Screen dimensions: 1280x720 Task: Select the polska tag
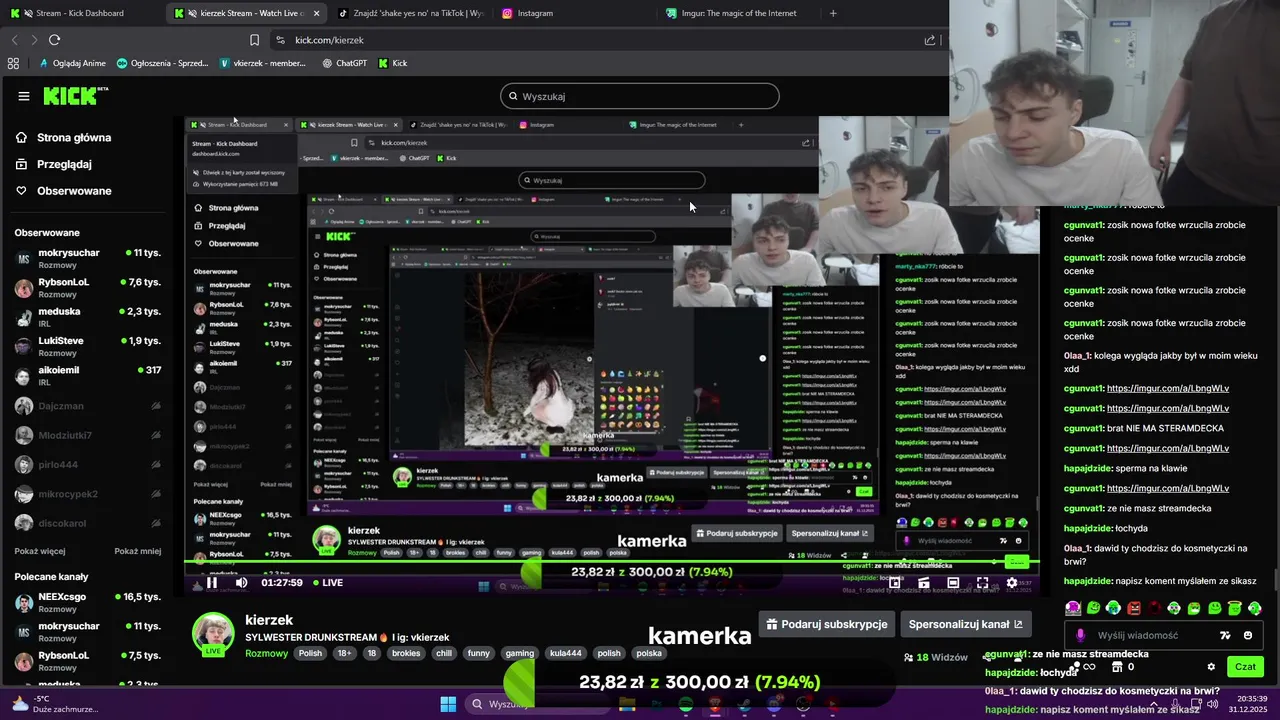click(x=649, y=653)
